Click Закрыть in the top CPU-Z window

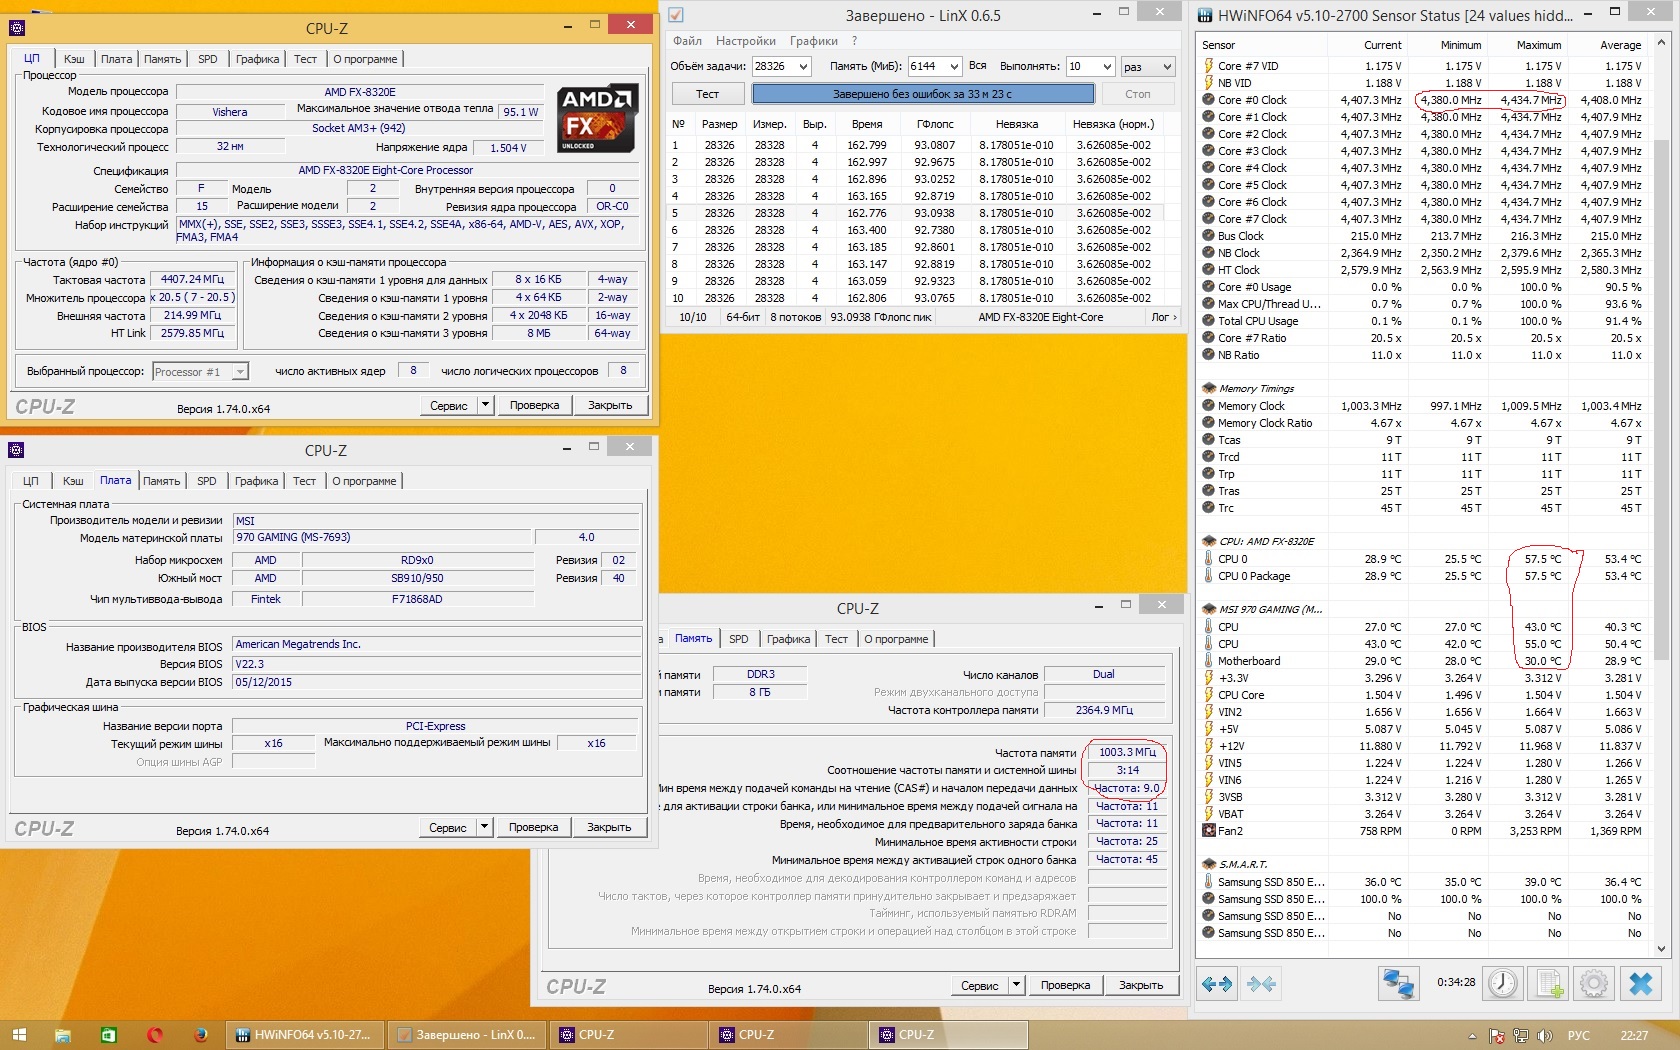[x=610, y=405]
